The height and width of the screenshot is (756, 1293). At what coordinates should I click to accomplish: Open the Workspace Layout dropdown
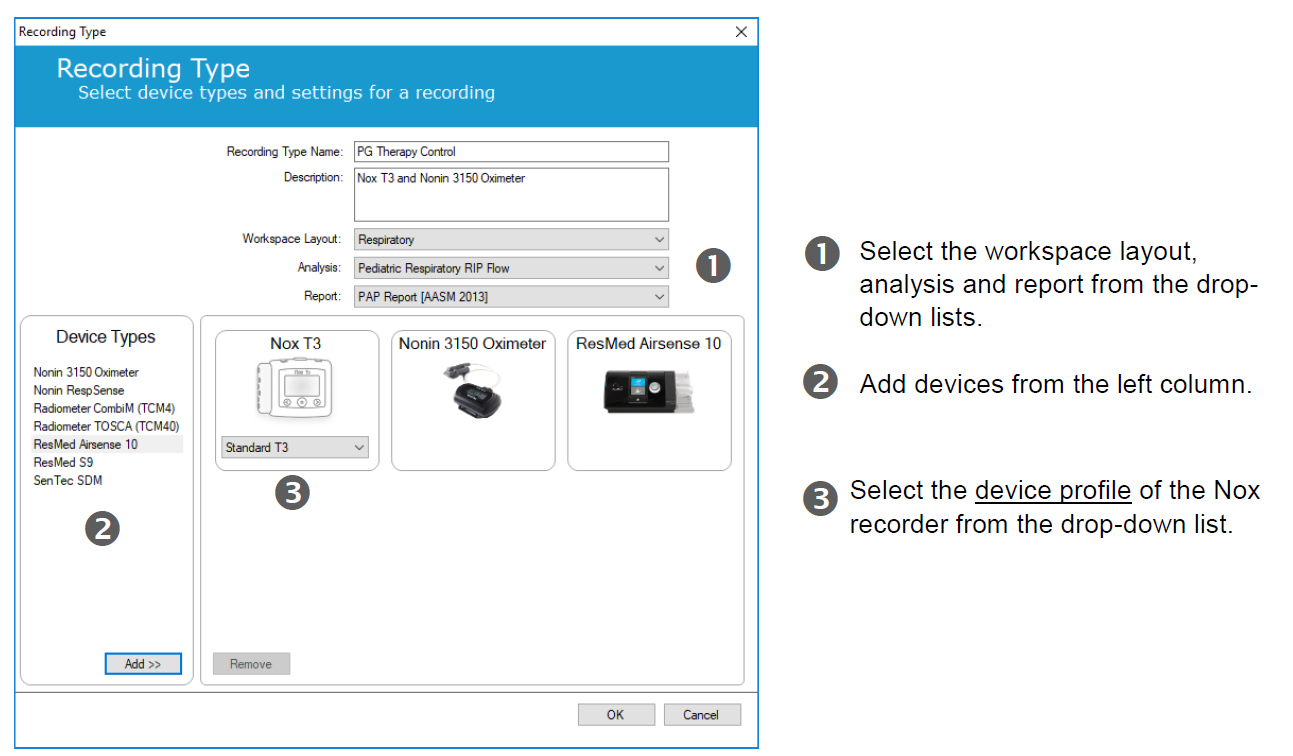click(511, 240)
